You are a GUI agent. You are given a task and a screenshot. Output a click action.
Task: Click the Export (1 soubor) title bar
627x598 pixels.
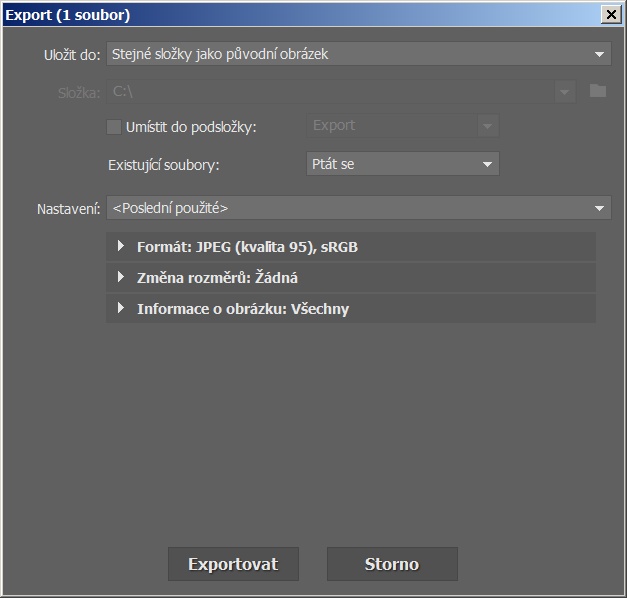click(300, 15)
